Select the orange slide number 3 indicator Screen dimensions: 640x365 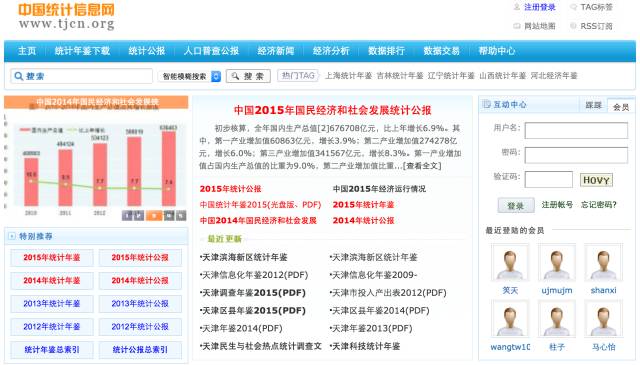[x=154, y=215]
